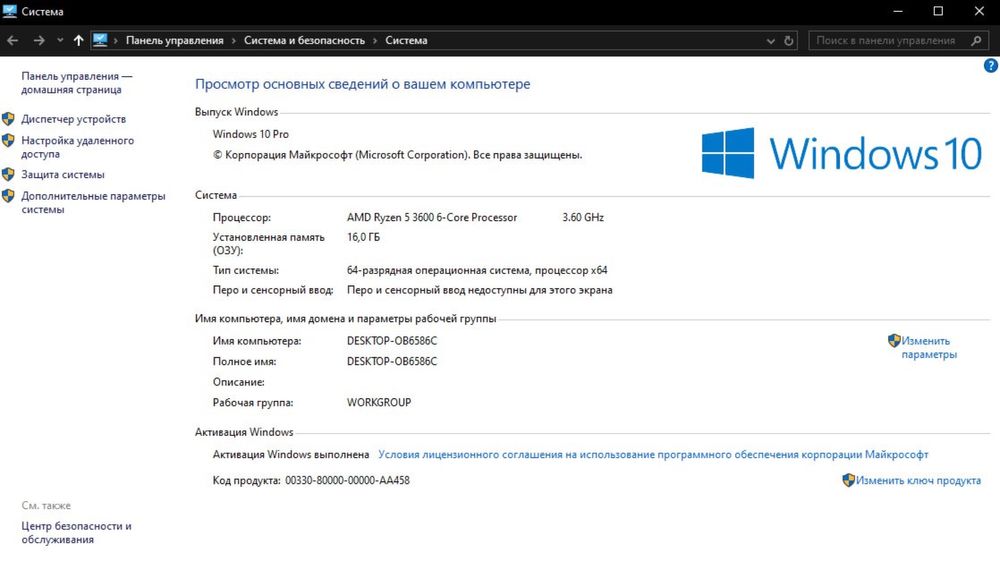Viewport: 1000px width, 564px height.
Task: Expand chevron after Панель управления breadcrumb
Action: point(234,41)
